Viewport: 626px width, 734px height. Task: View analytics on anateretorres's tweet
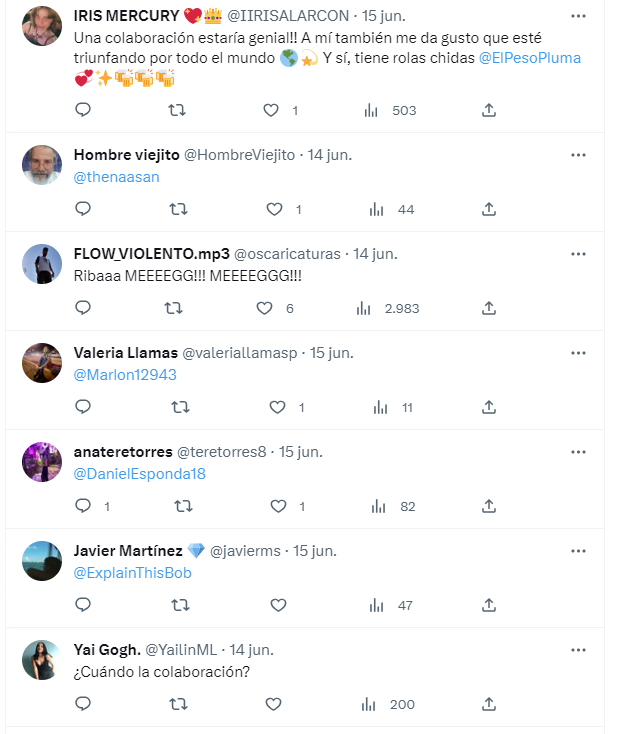379,506
